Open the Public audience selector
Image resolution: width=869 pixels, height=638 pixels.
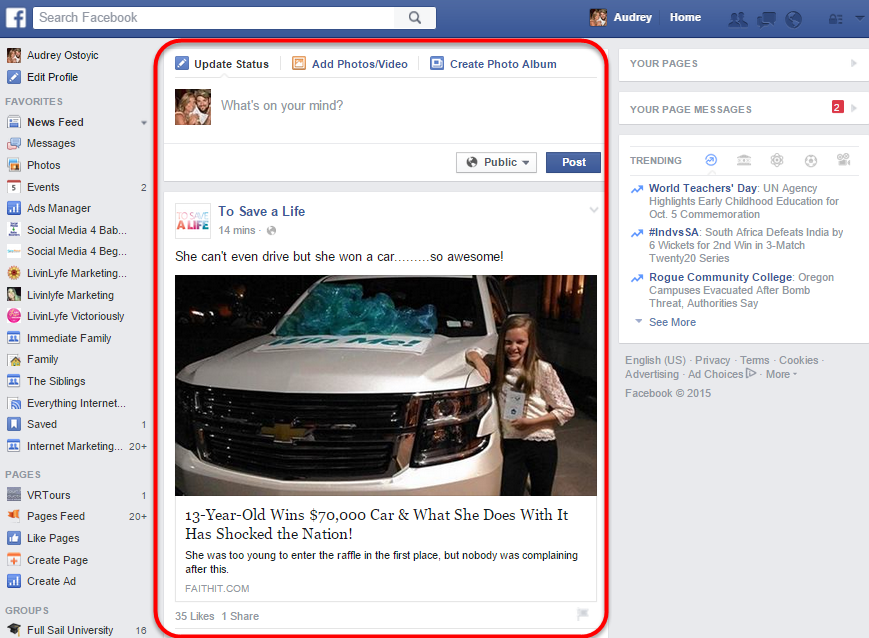(x=496, y=162)
